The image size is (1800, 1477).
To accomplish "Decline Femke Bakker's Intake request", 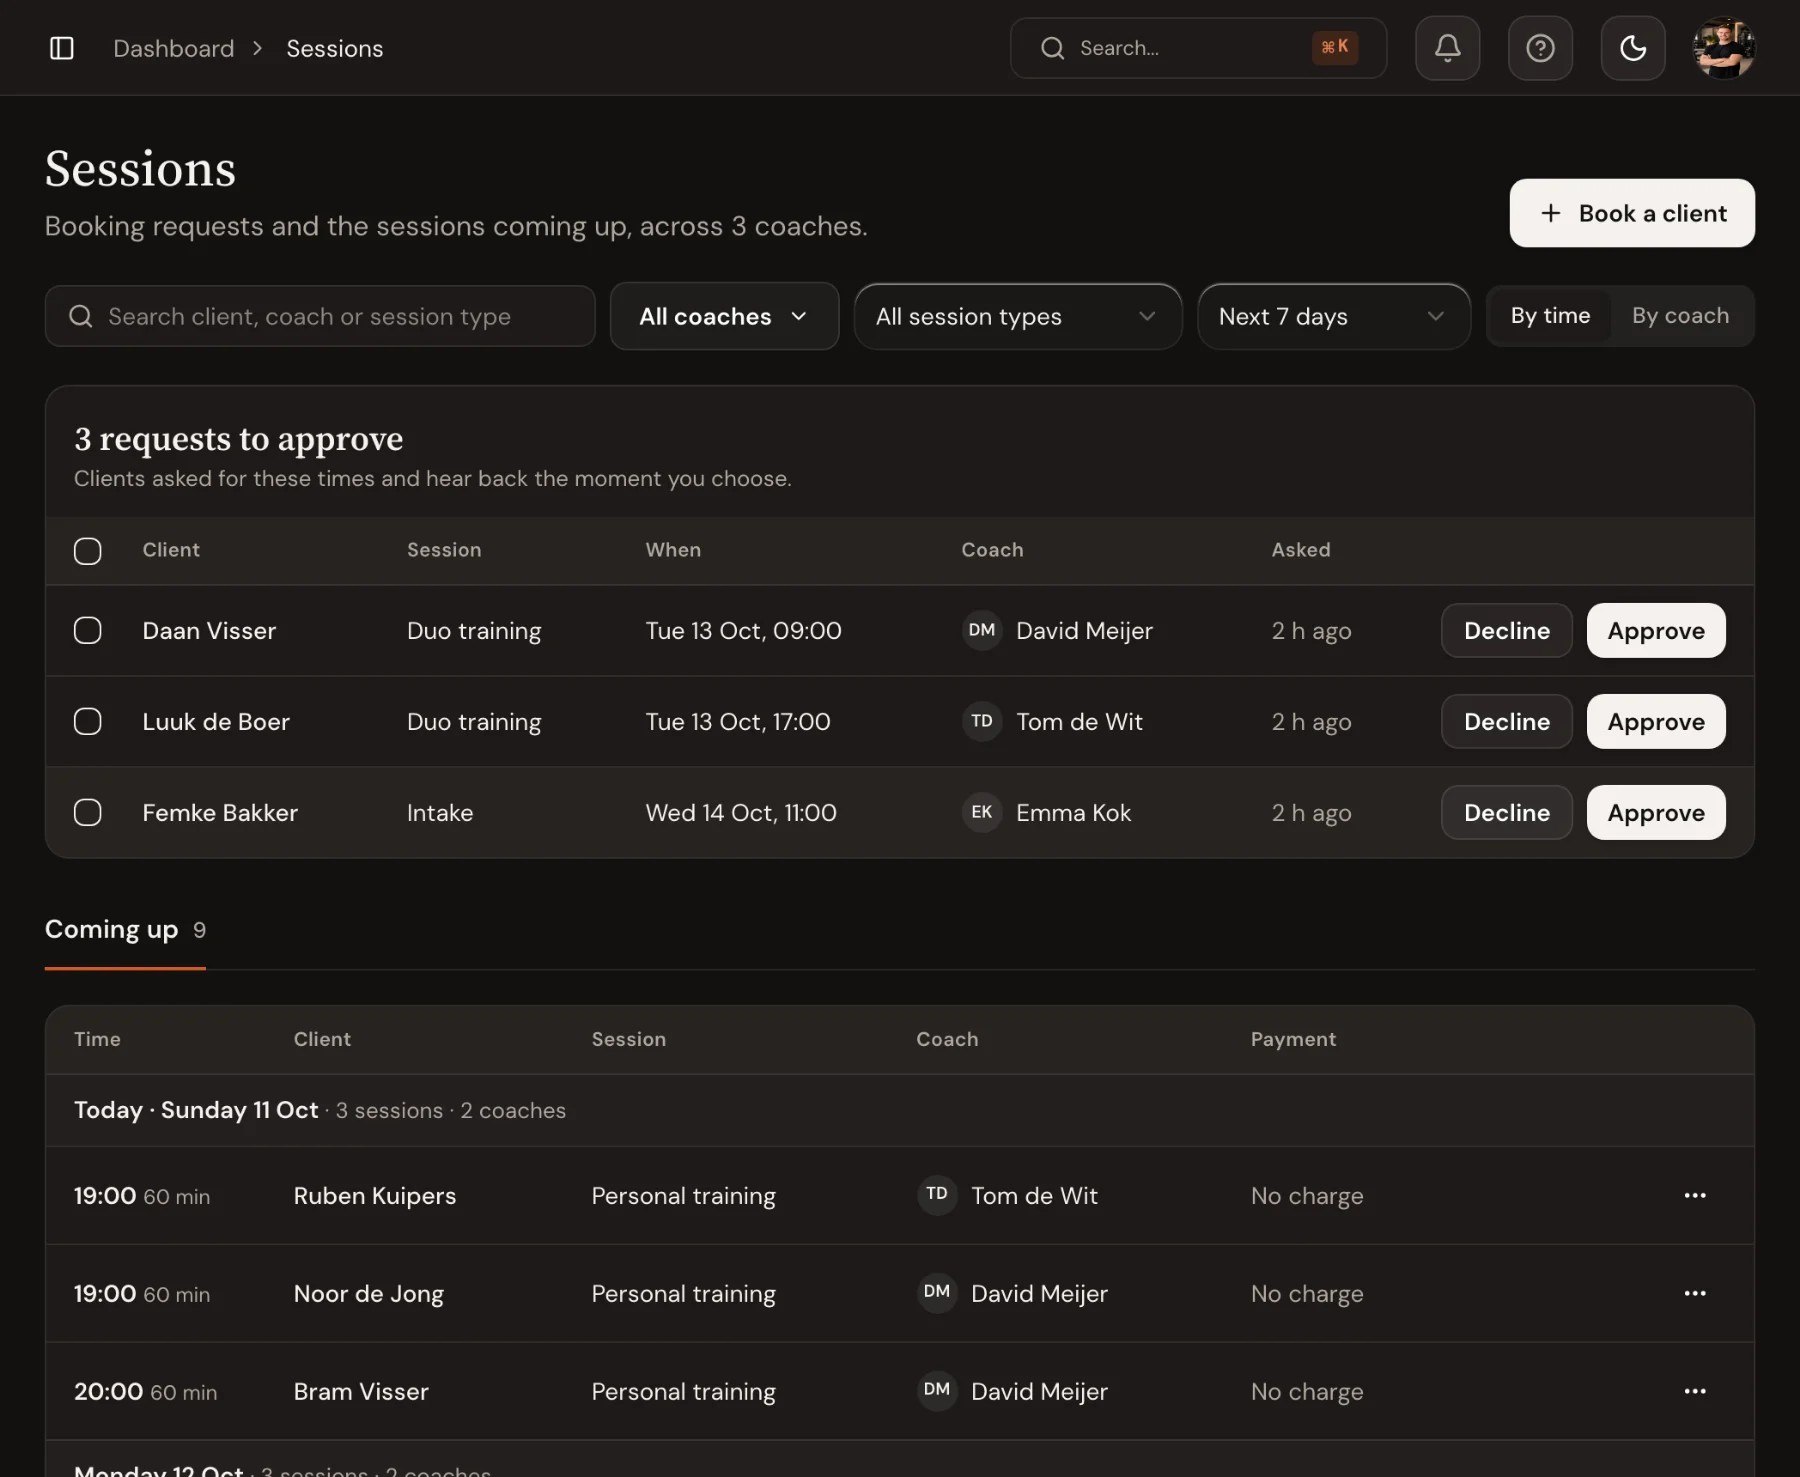I will 1507,812.
